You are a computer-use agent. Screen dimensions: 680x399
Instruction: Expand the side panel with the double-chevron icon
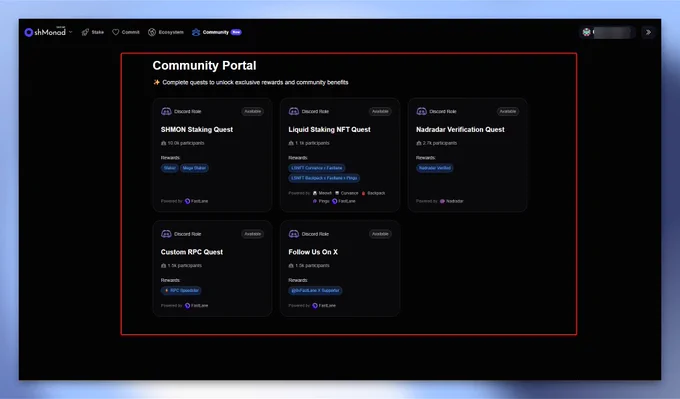(x=648, y=32)
